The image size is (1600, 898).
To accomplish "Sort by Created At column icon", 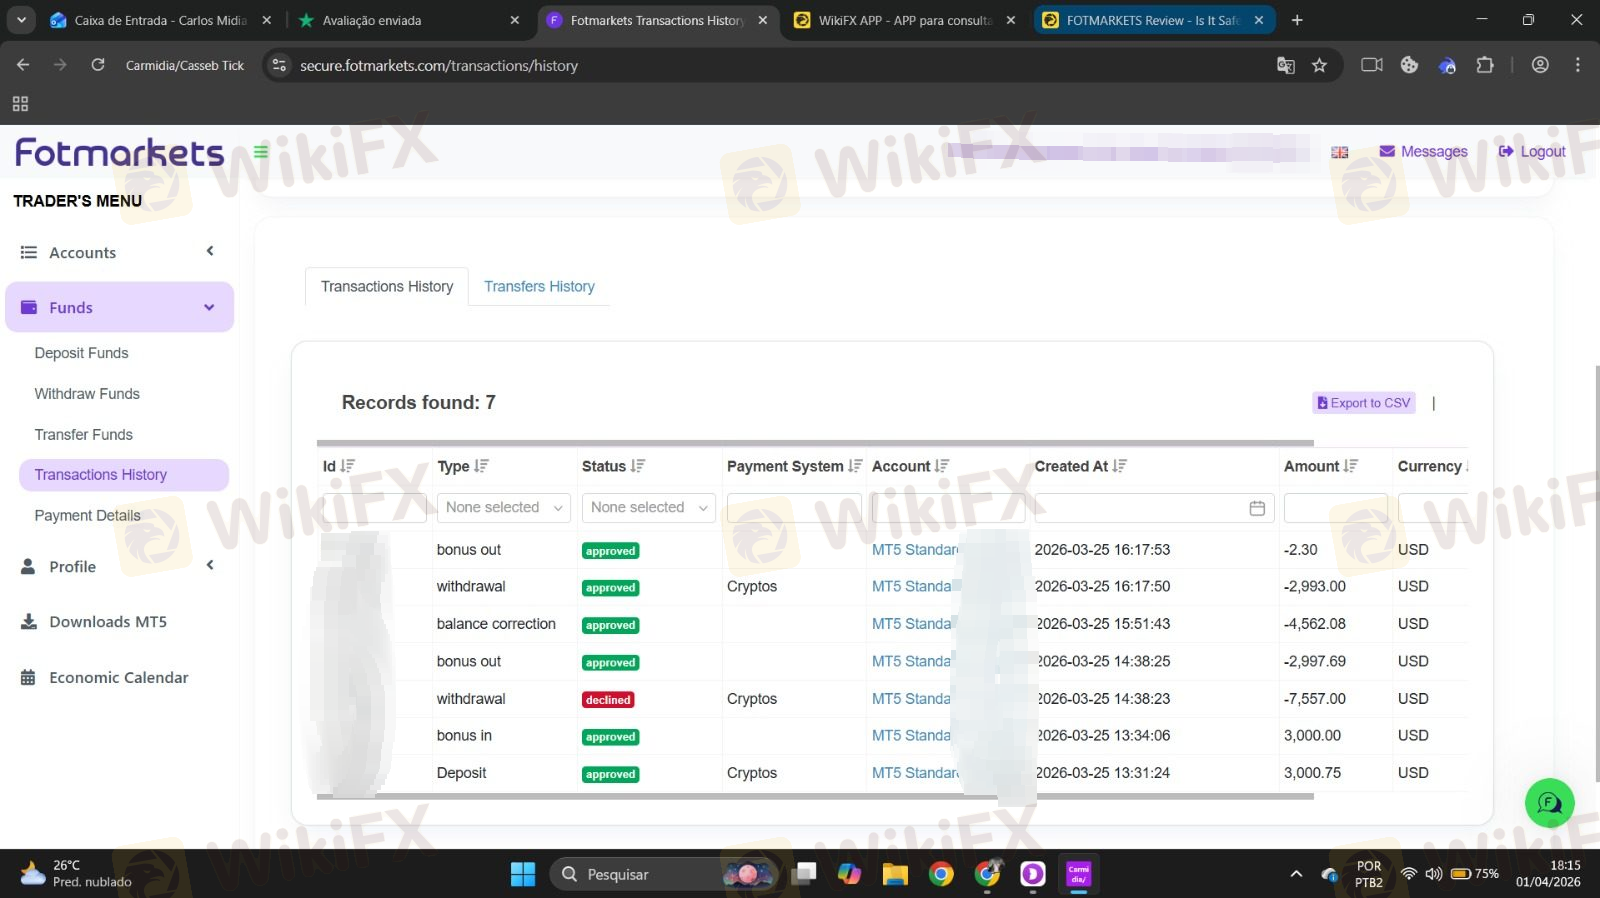I will [x=1119, y=466].
